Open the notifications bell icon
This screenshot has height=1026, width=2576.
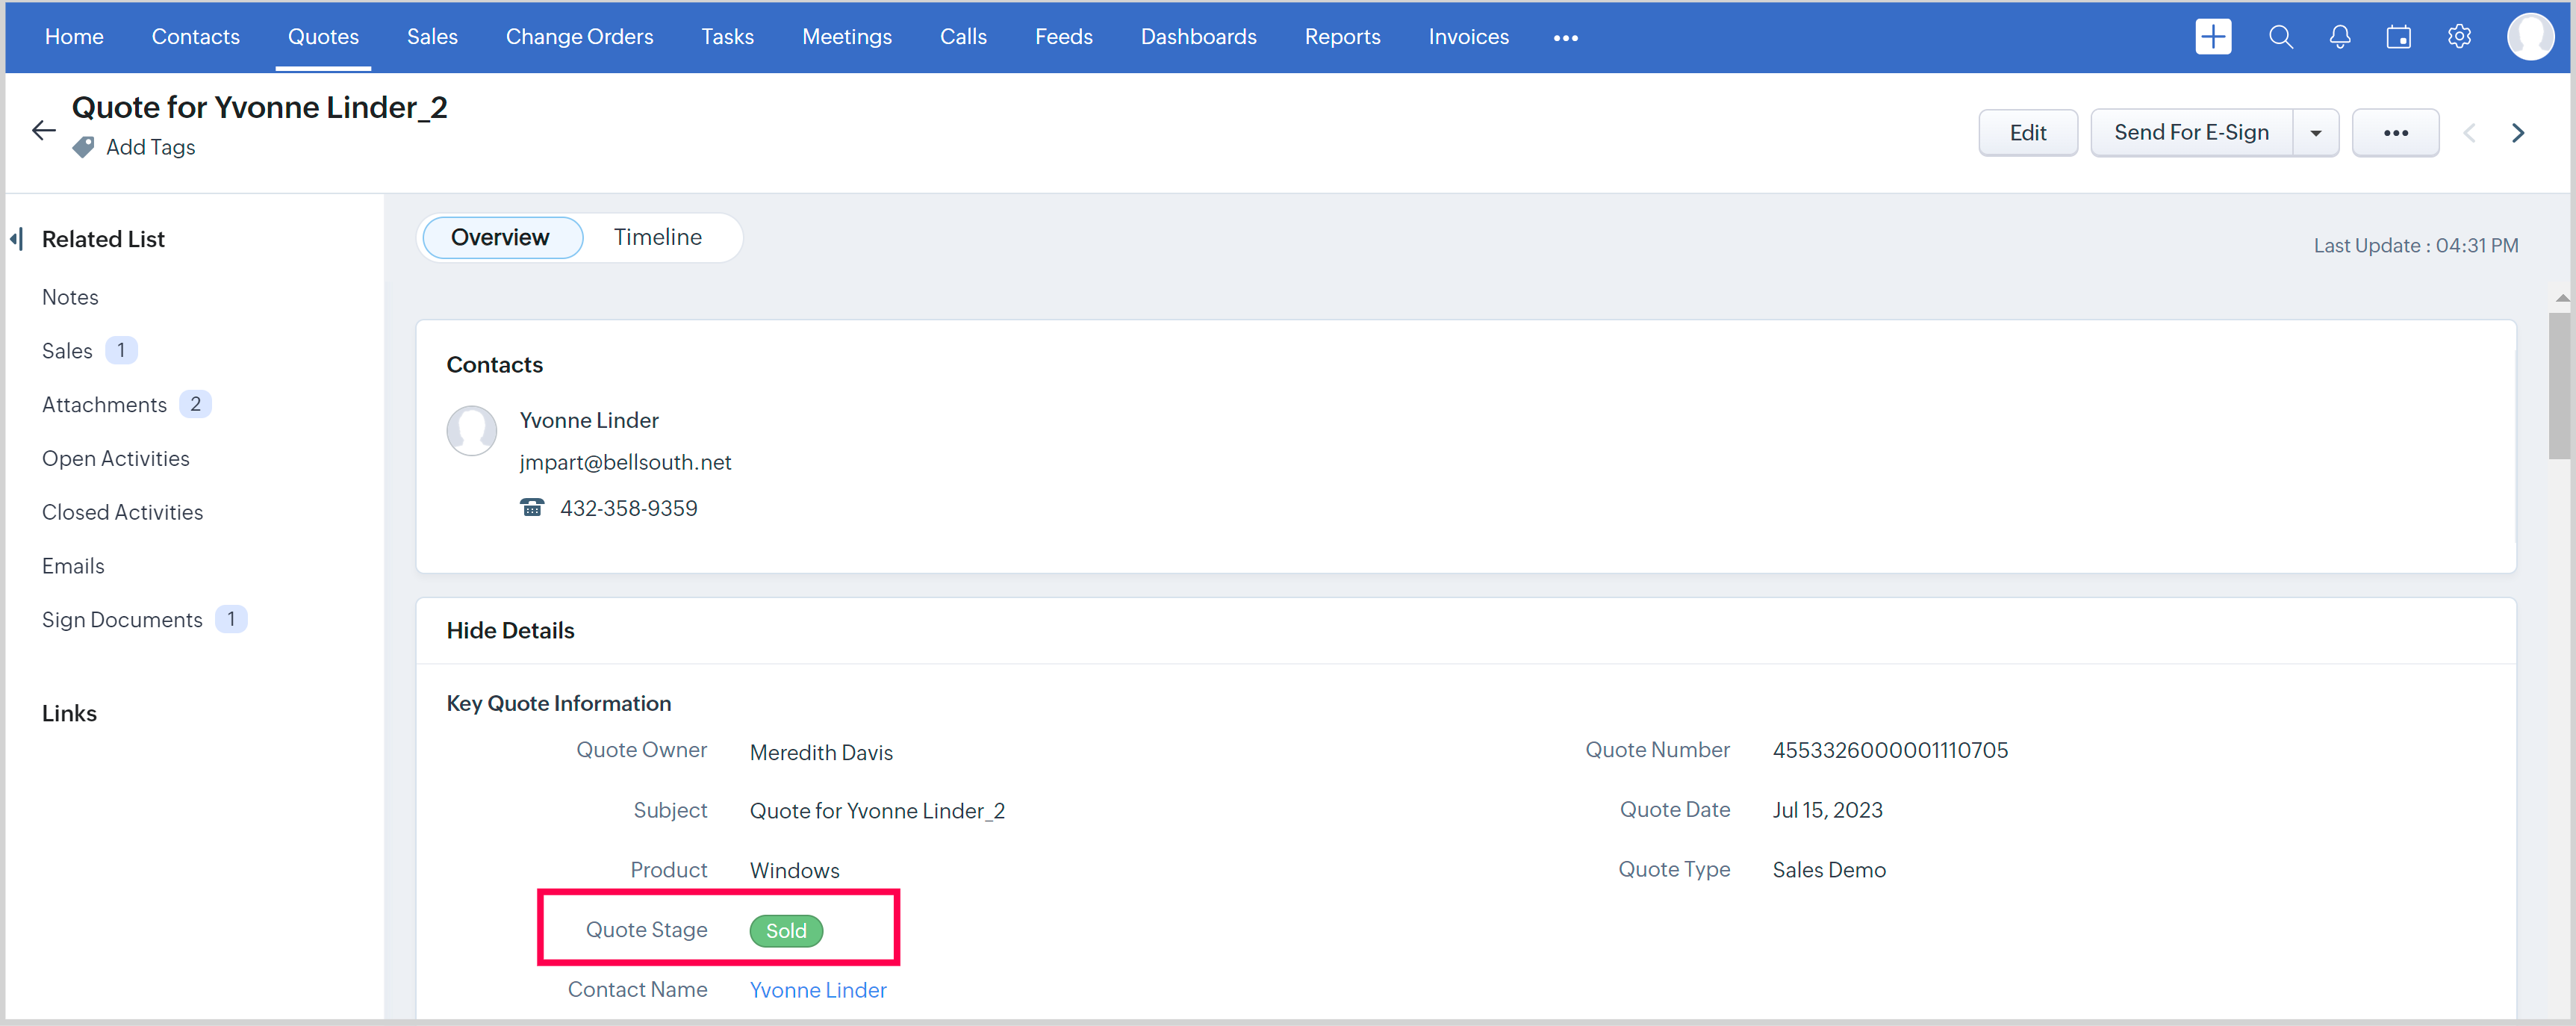(2339, 37)
